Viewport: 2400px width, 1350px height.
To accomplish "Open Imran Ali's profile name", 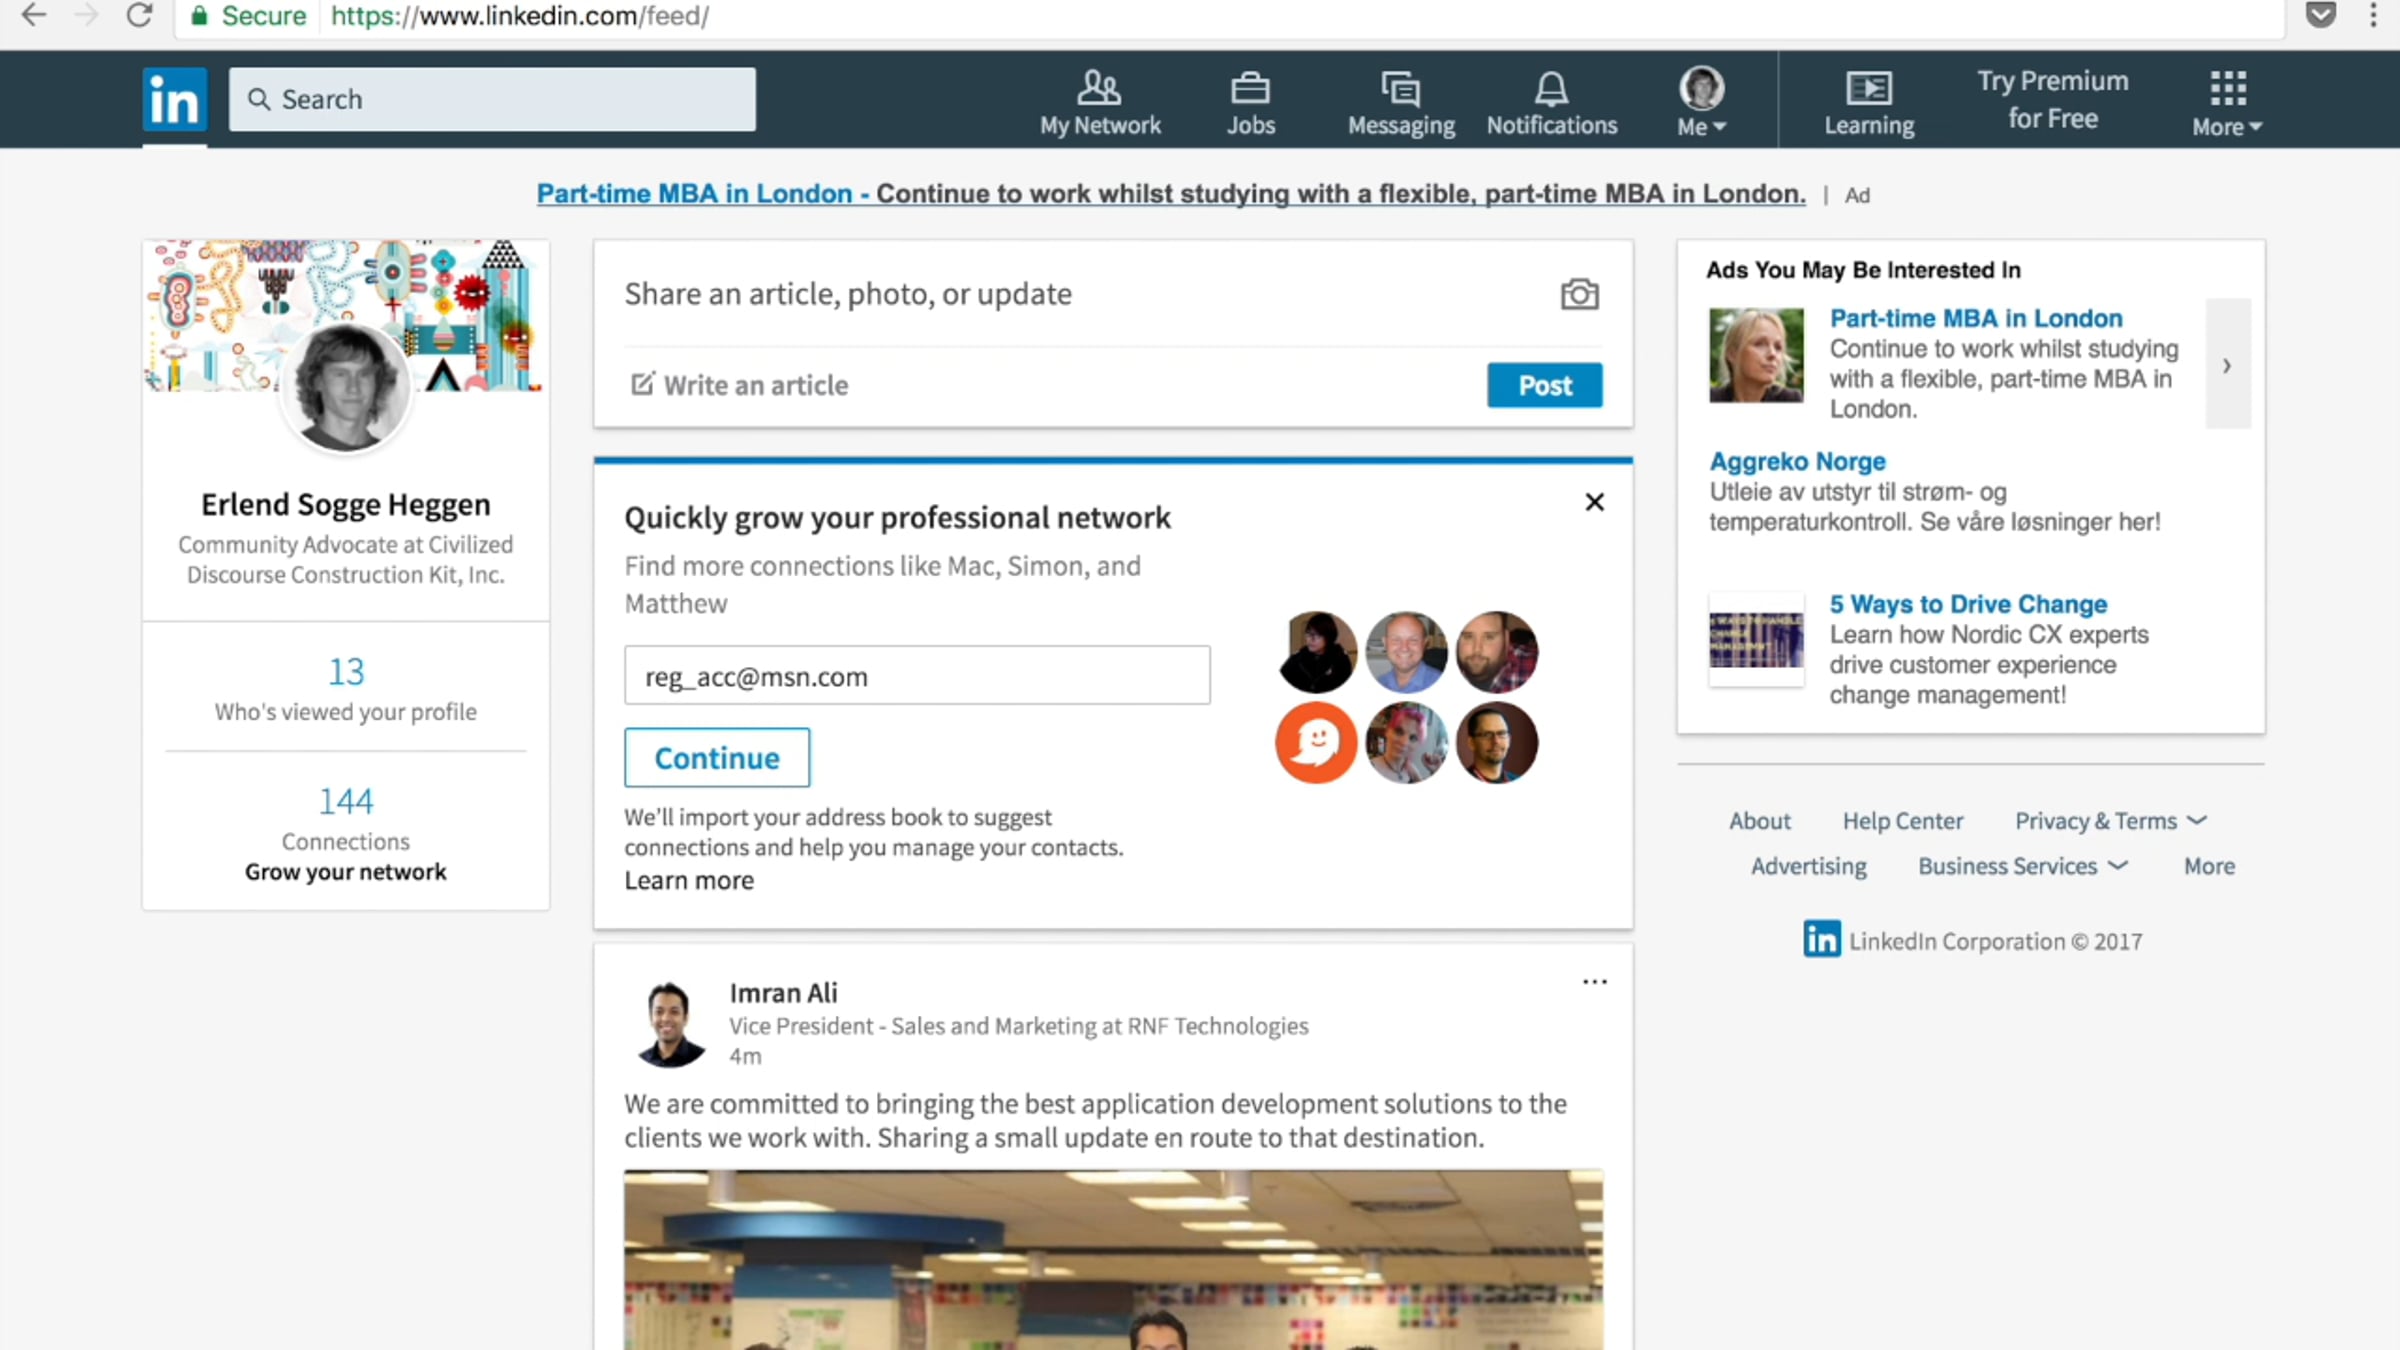I will tap(783, 993).
